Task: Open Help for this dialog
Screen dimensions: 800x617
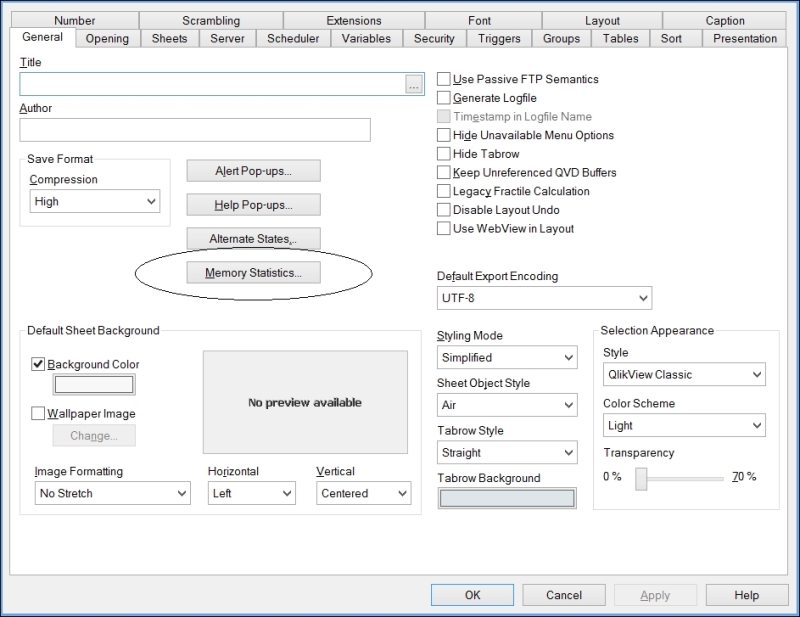Action: [746, 595]
